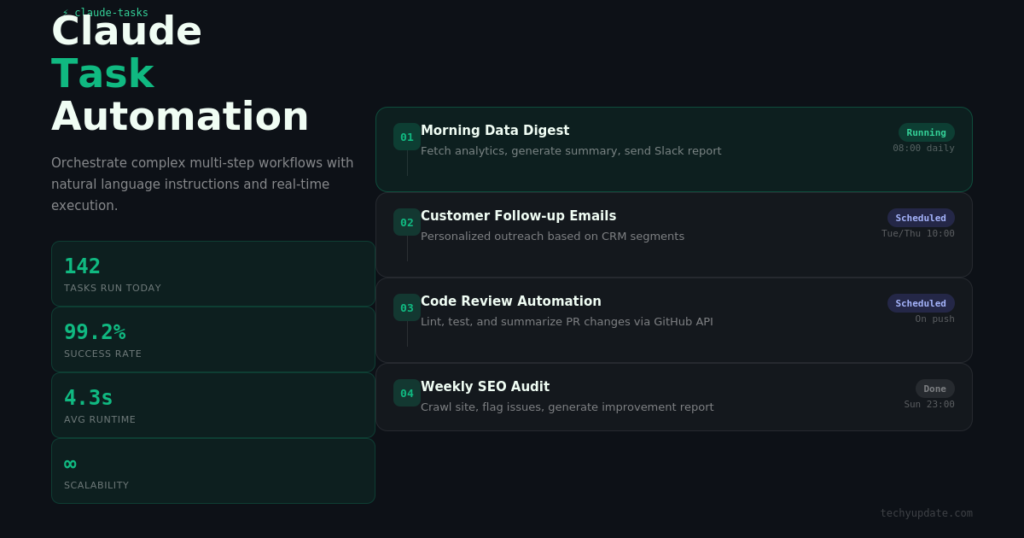The image size is (1024, 538).
Task: Open the Weekly SEO Audit title
Action: pyautogui.click(x=485, y=387)
